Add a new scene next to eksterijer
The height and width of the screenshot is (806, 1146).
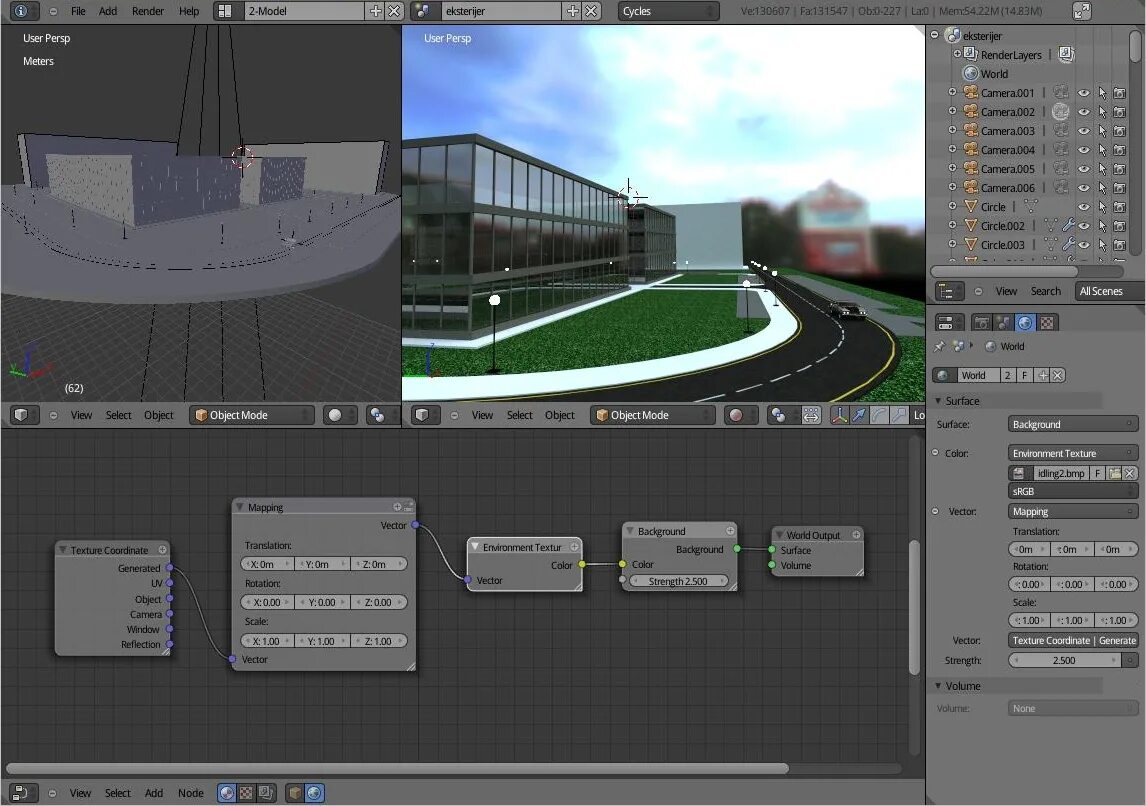click(x=573, y=11)
